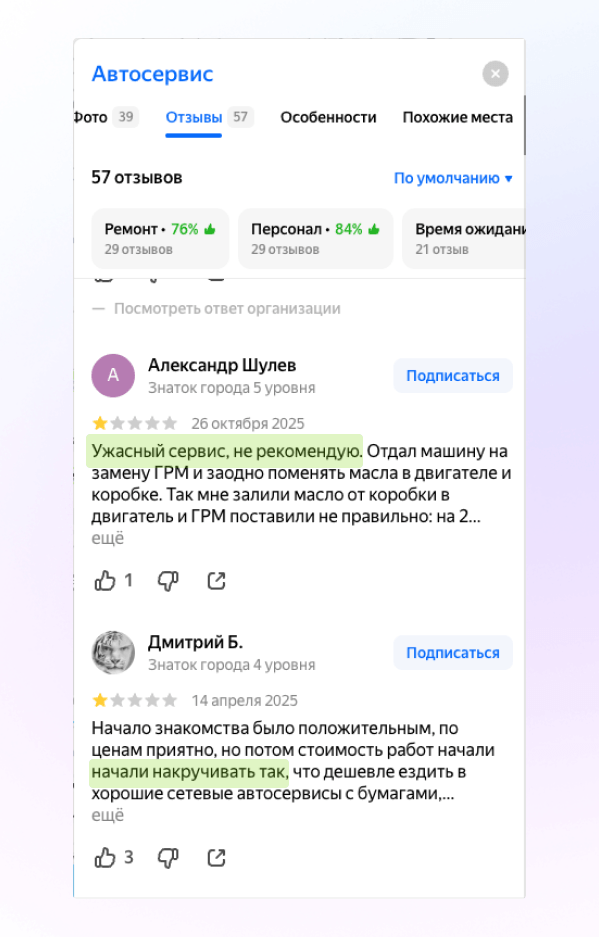Expand Дмитрий Б.'s review with ещё
Image resolution: width=599 pixels, height=937 pixels.
pos(108,815)
